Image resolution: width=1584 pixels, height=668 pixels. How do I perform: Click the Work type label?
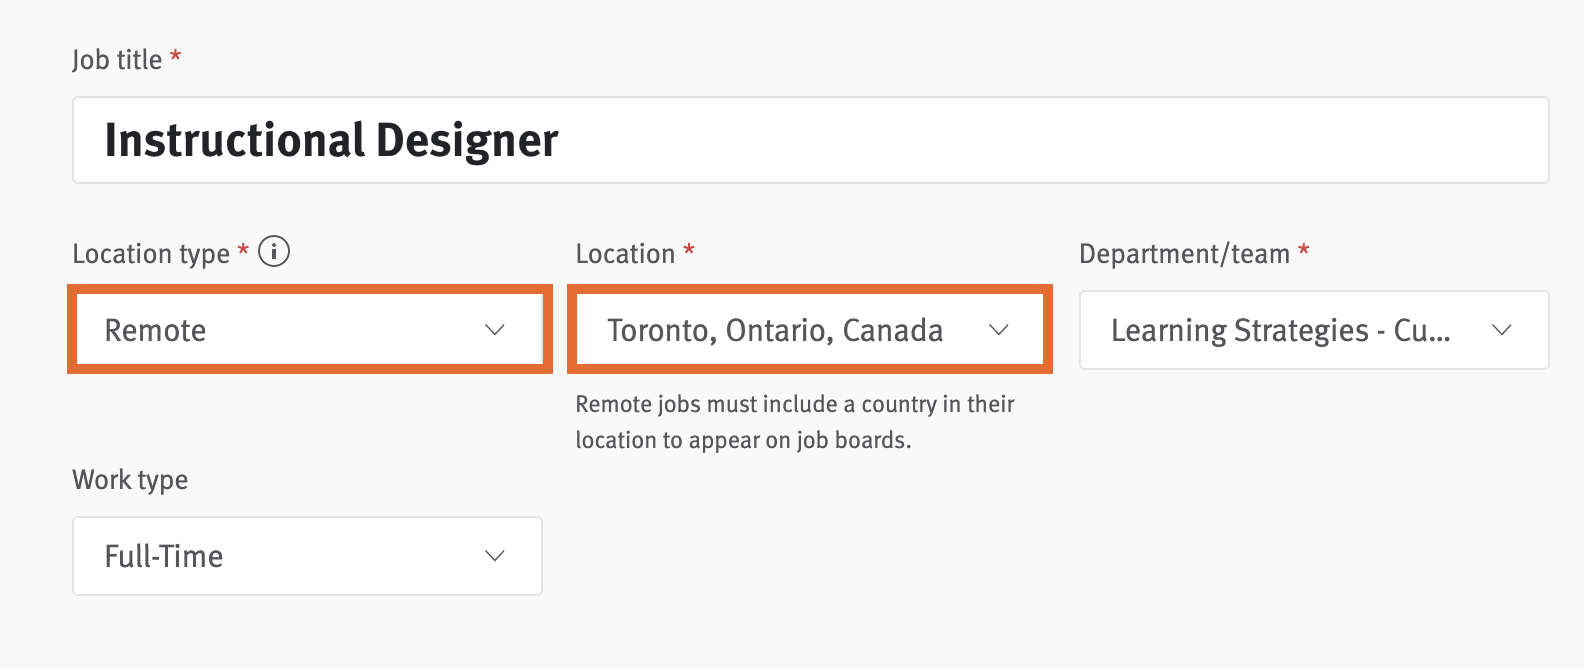coord(129,479)
